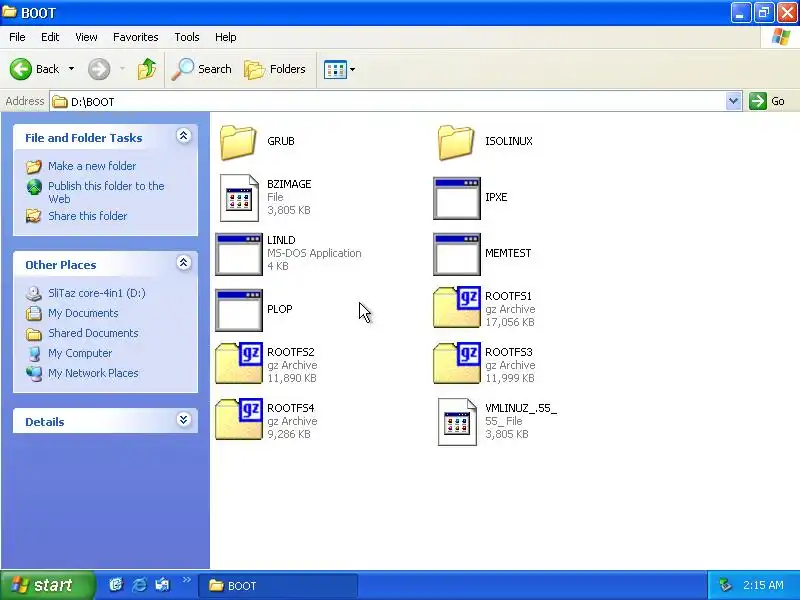This screenshot has width=800, height=600.
Task: Select the ROOTFS3 gz archive icon
Action: (457, 364)
